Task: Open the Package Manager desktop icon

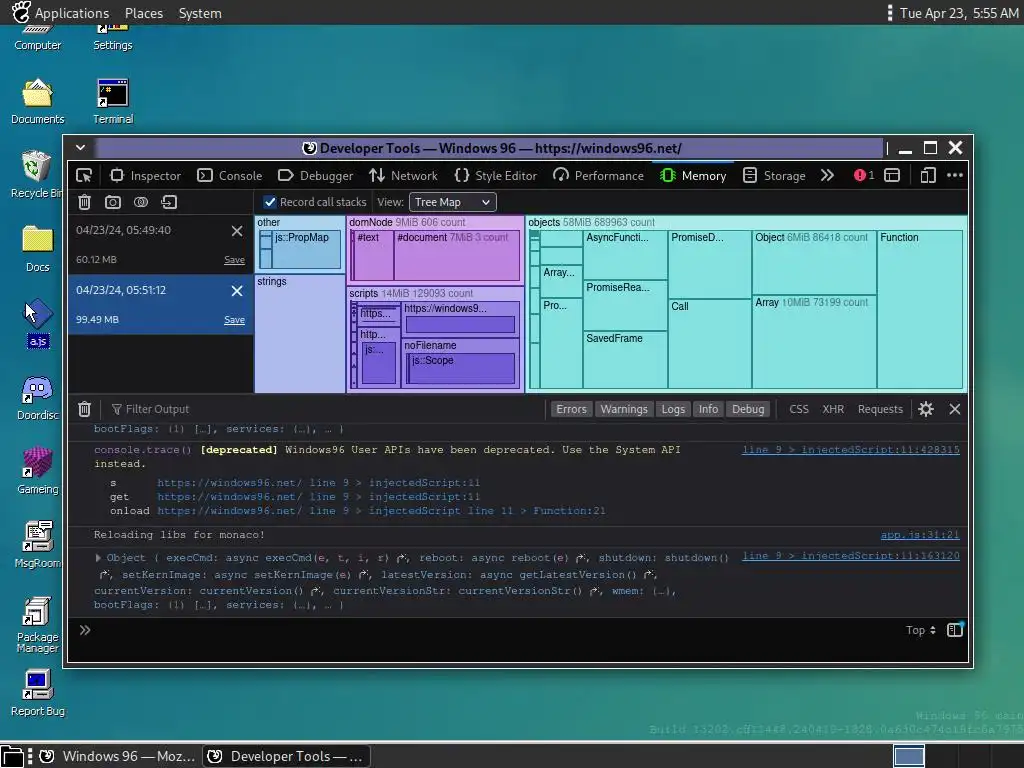Action: [37, 625]
